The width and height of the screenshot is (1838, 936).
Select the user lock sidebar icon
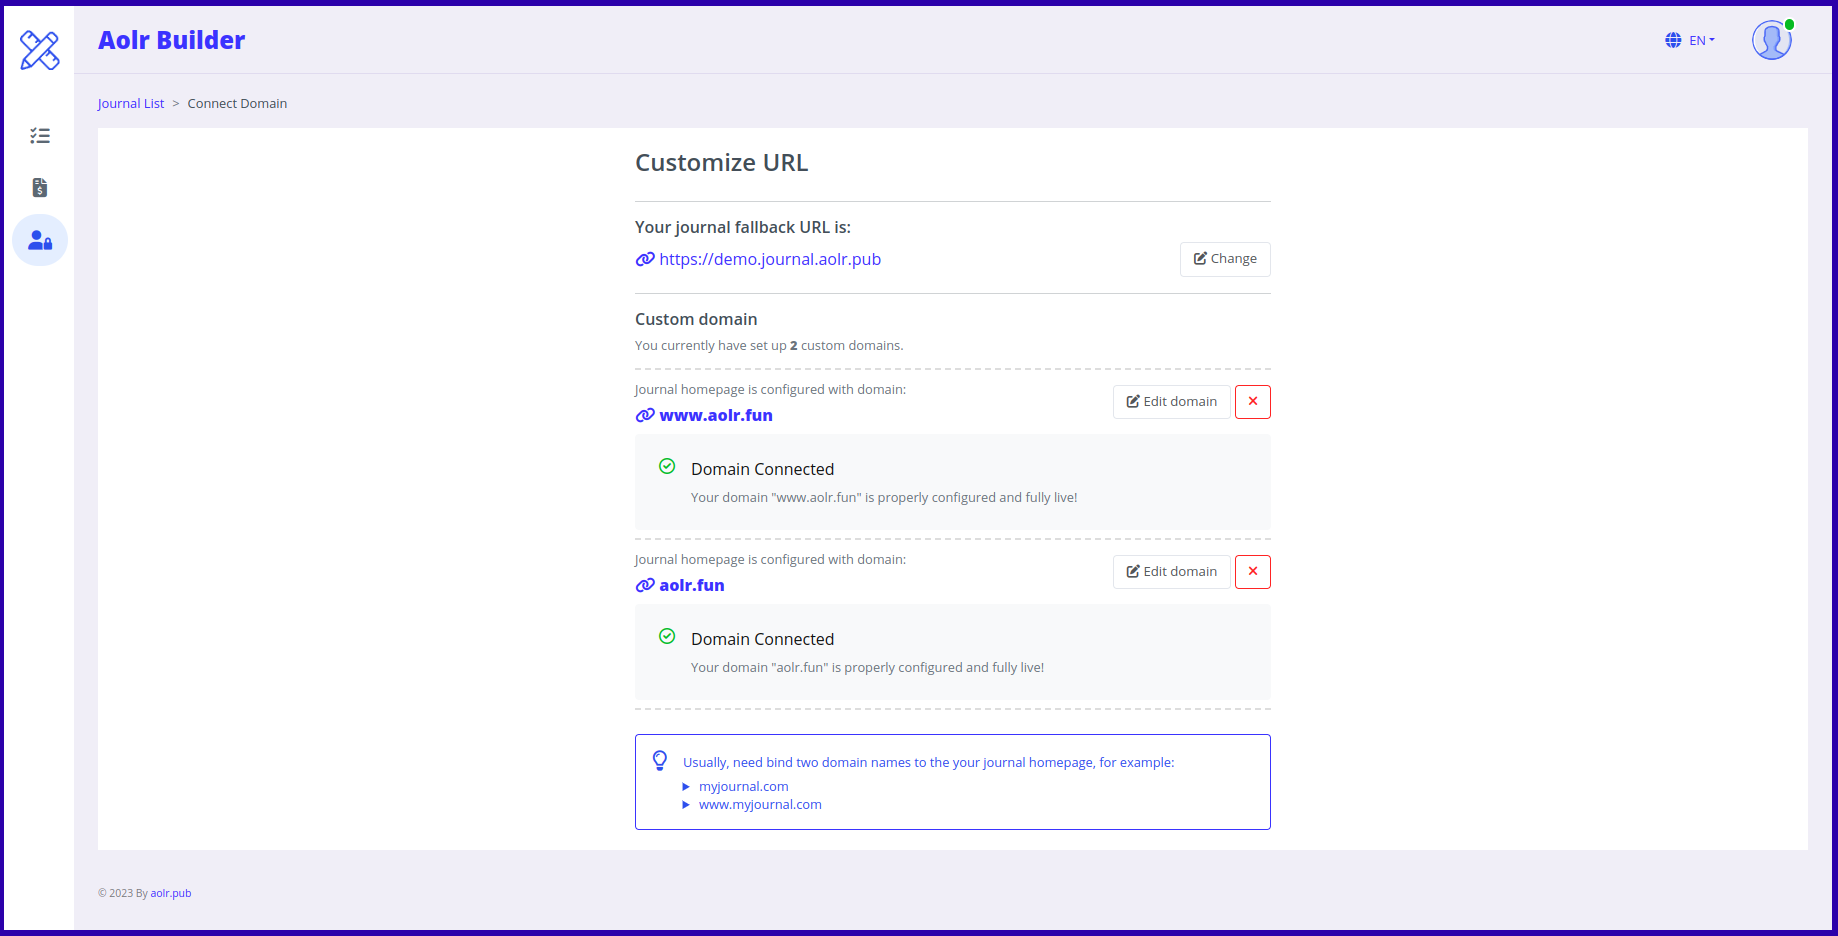[x=40, y=240]
